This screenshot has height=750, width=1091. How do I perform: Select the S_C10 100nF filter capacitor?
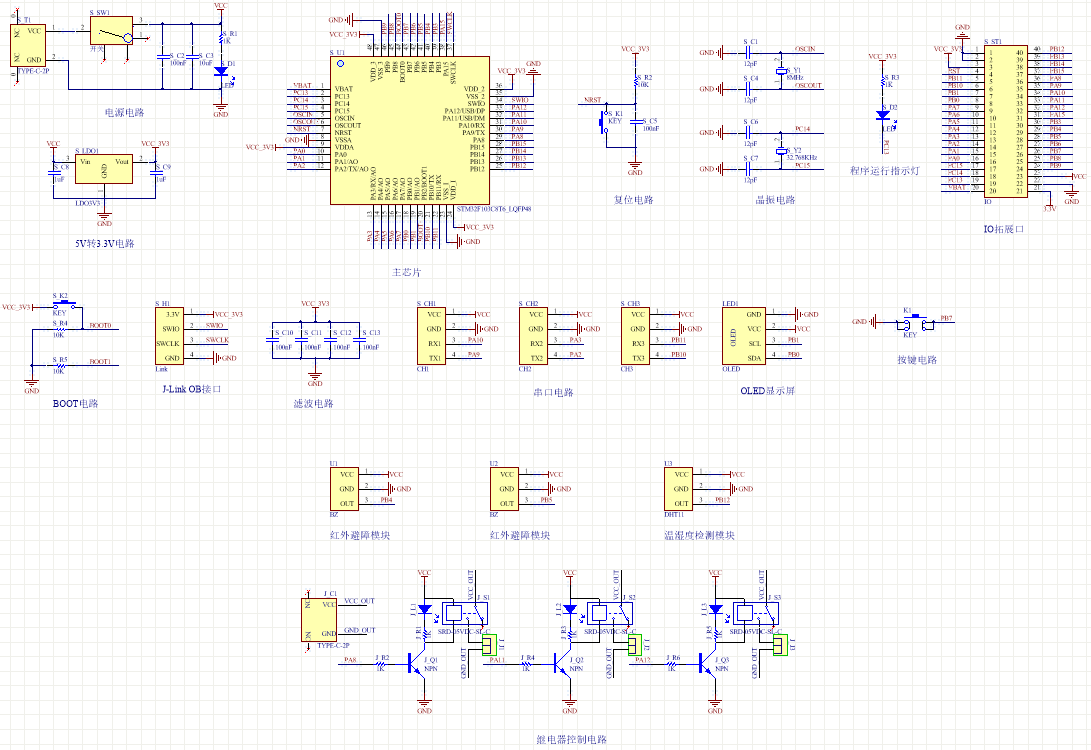point(273,340)
